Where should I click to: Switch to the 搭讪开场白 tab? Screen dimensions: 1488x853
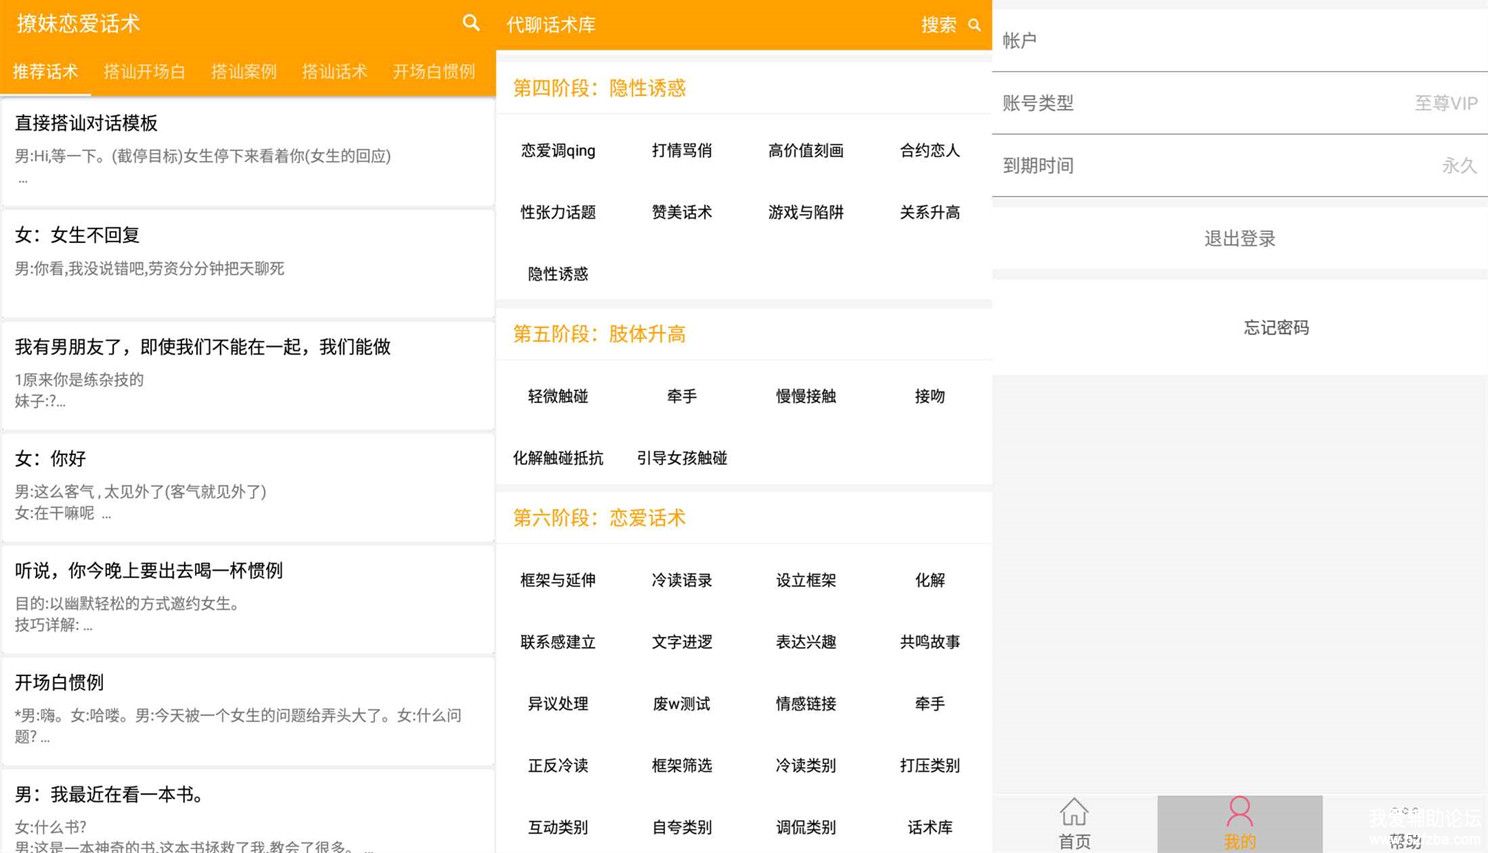(x=144, y=71)
